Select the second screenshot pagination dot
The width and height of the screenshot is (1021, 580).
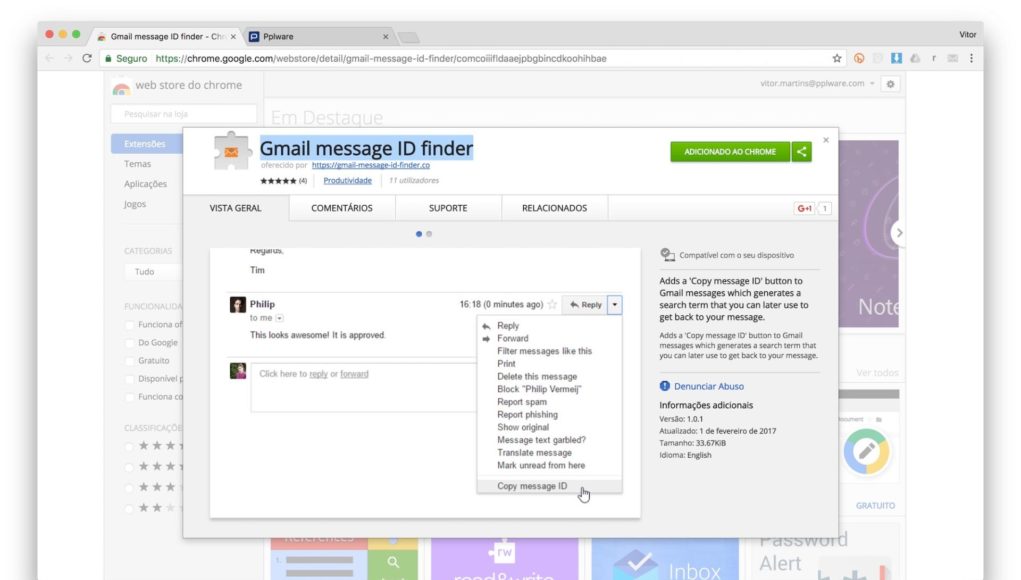pos(429,234)
